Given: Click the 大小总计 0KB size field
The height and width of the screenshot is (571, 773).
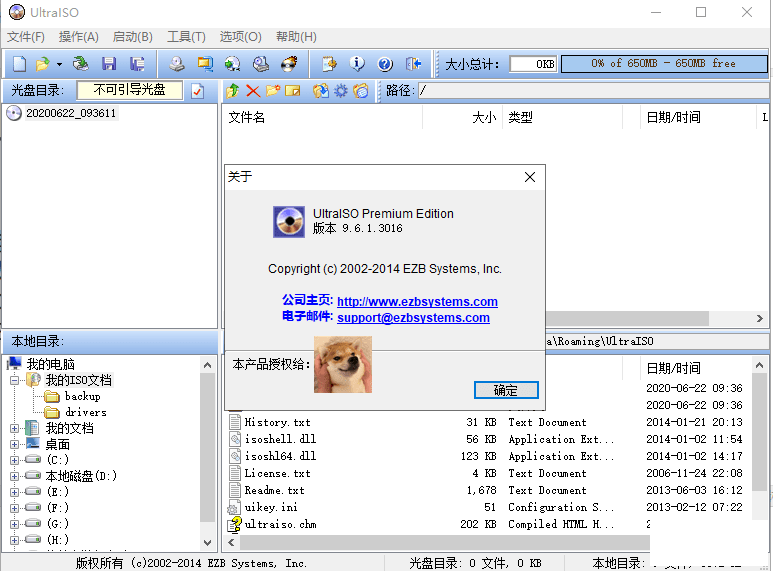Looking at the screenshot, I should click(x=533, y=64).
